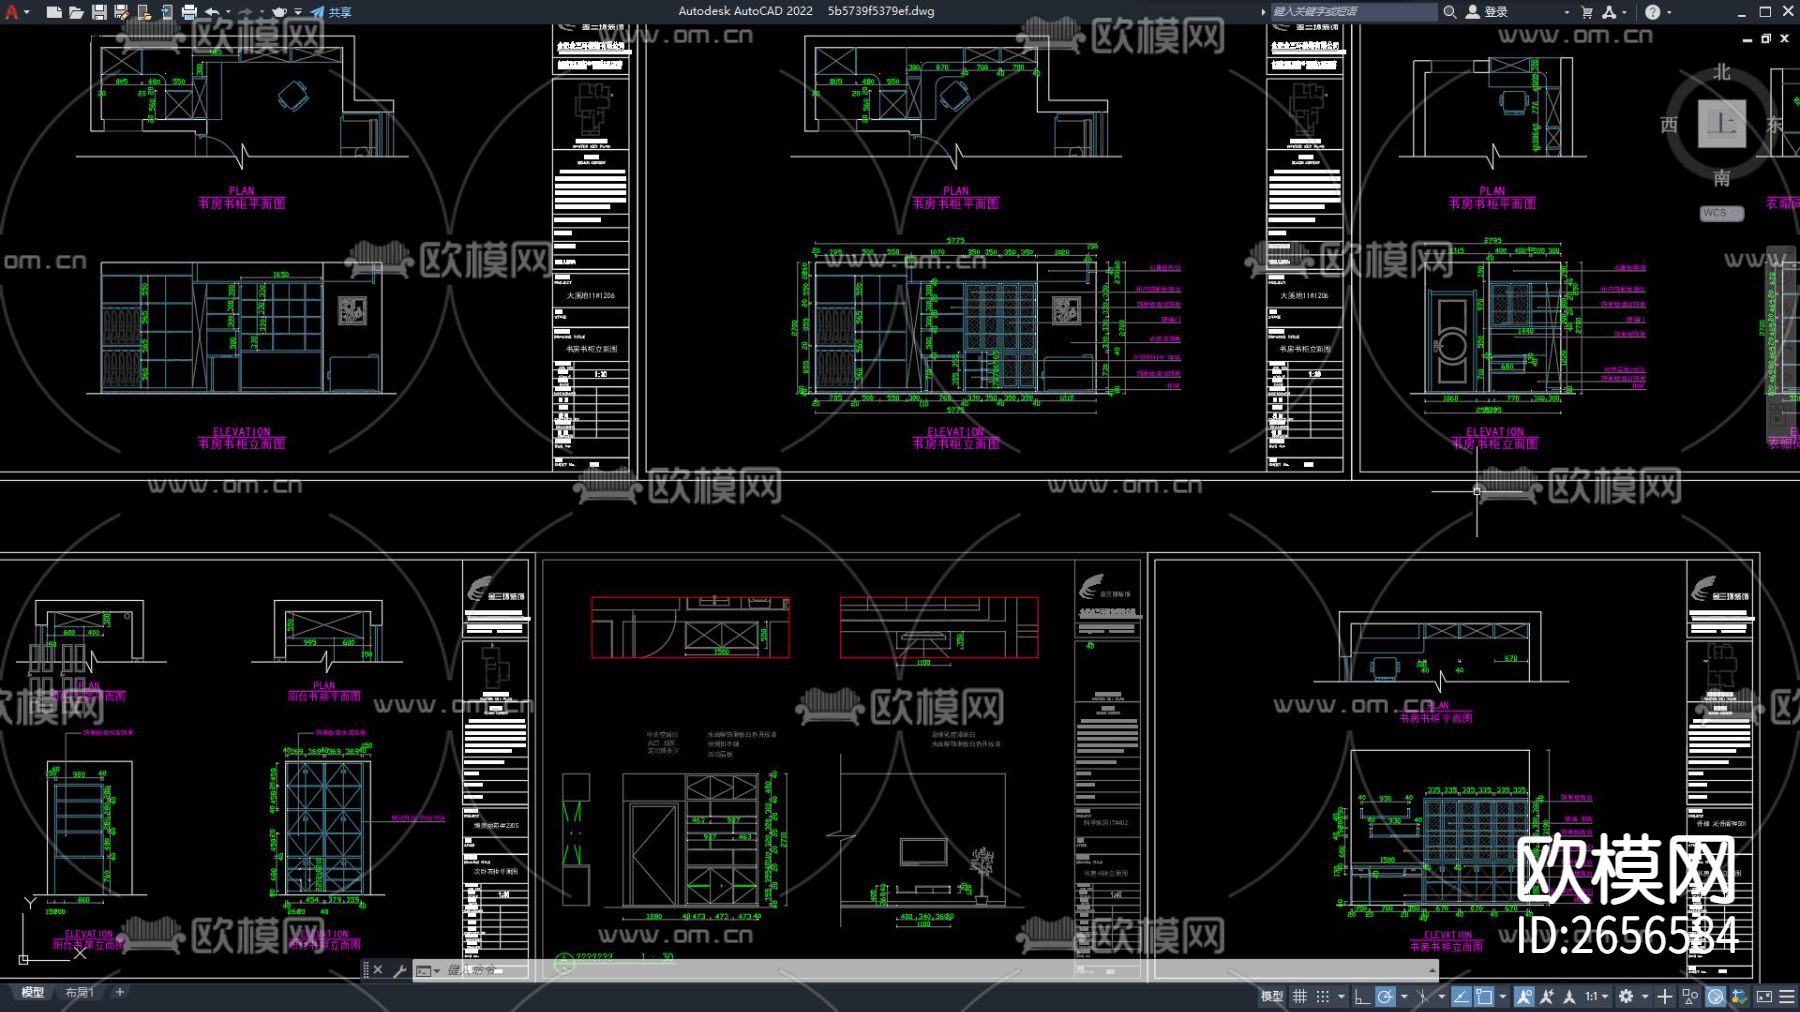Switch to the 布局1 layout tab
The height and width of the screenshot is (1012, 1800).
(79, 993)
